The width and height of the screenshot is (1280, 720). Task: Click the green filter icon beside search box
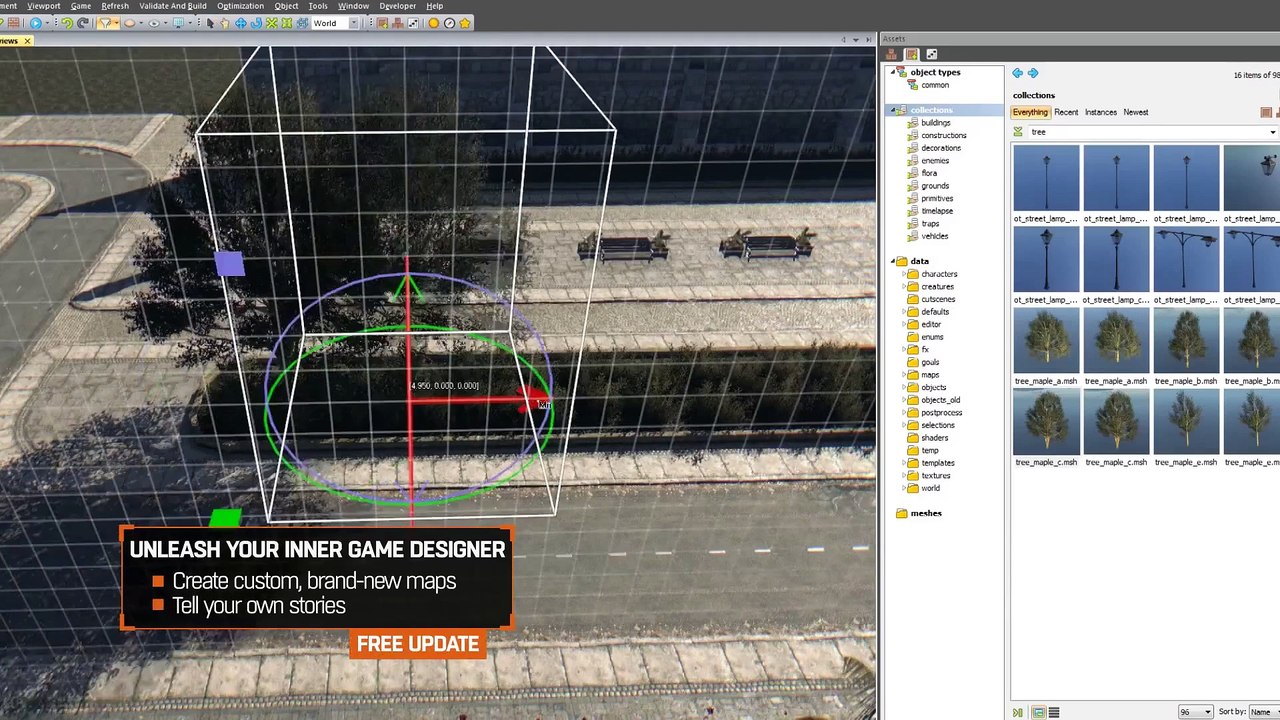click(1018, 132)
